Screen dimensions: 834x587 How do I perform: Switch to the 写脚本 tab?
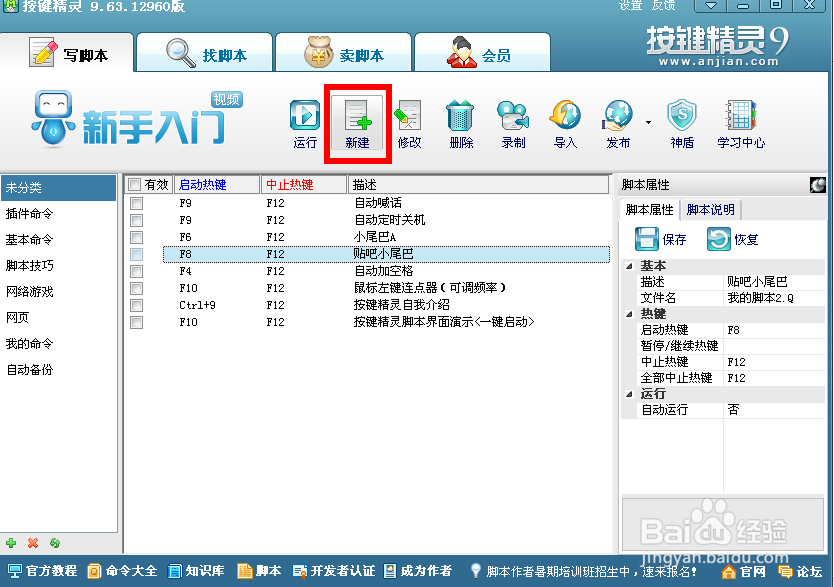67,53
